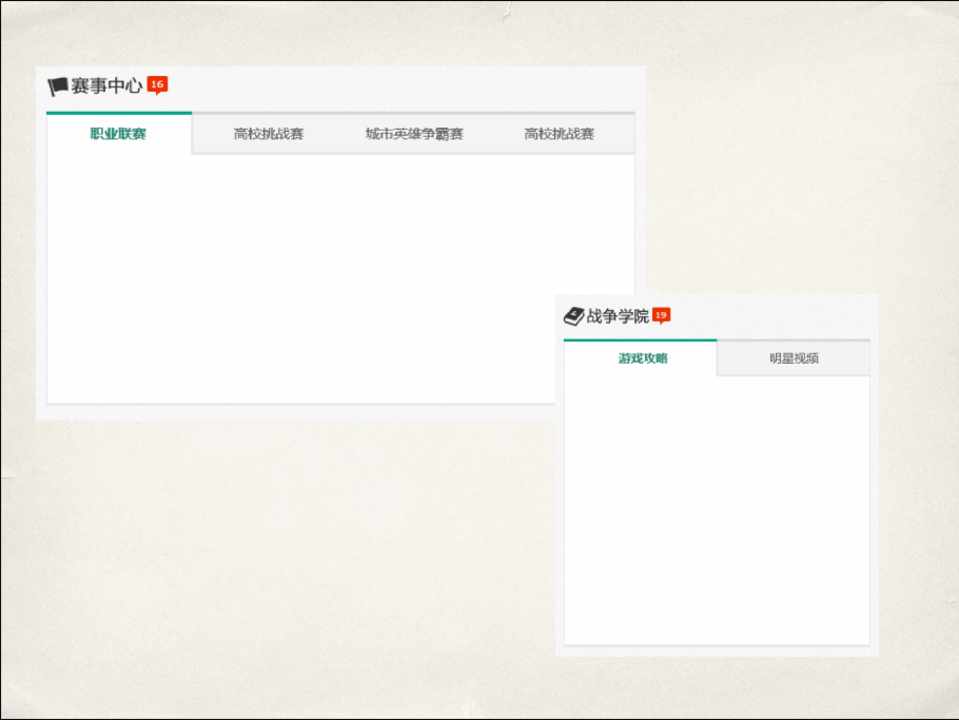Click the book icon beside 战争学院
The height and width of the screenshot is (720, 959).
coord(573,317)
